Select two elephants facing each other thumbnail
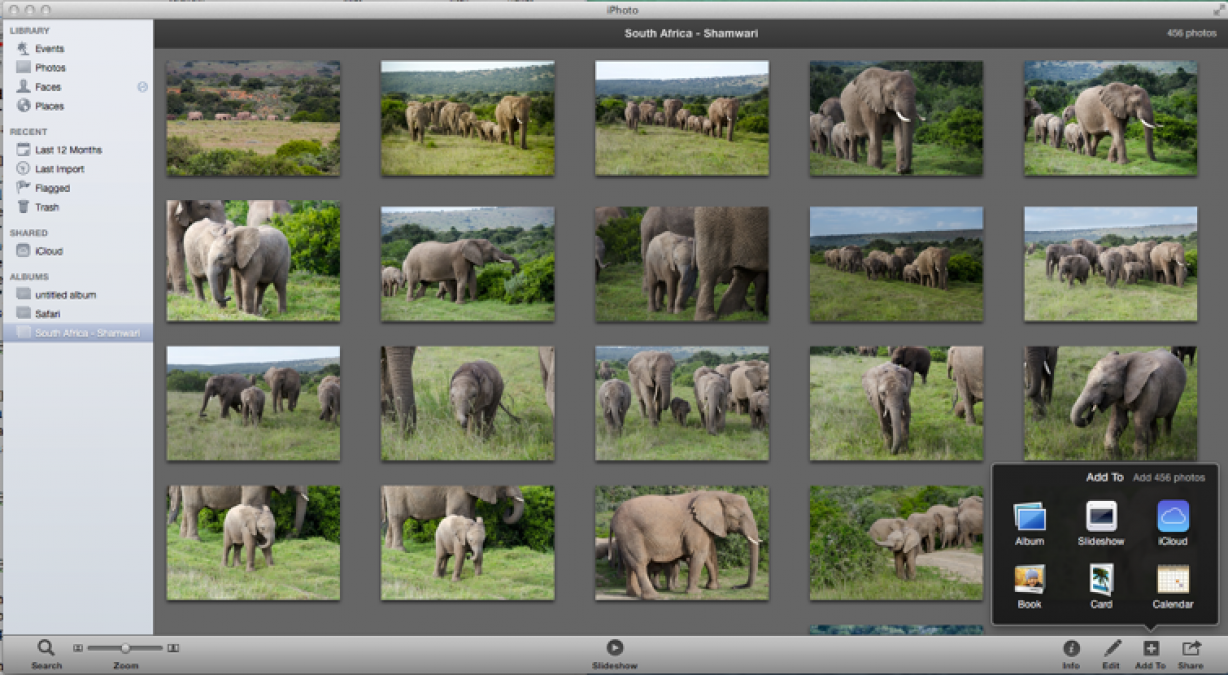The image size is (1228, 675). 253,261
